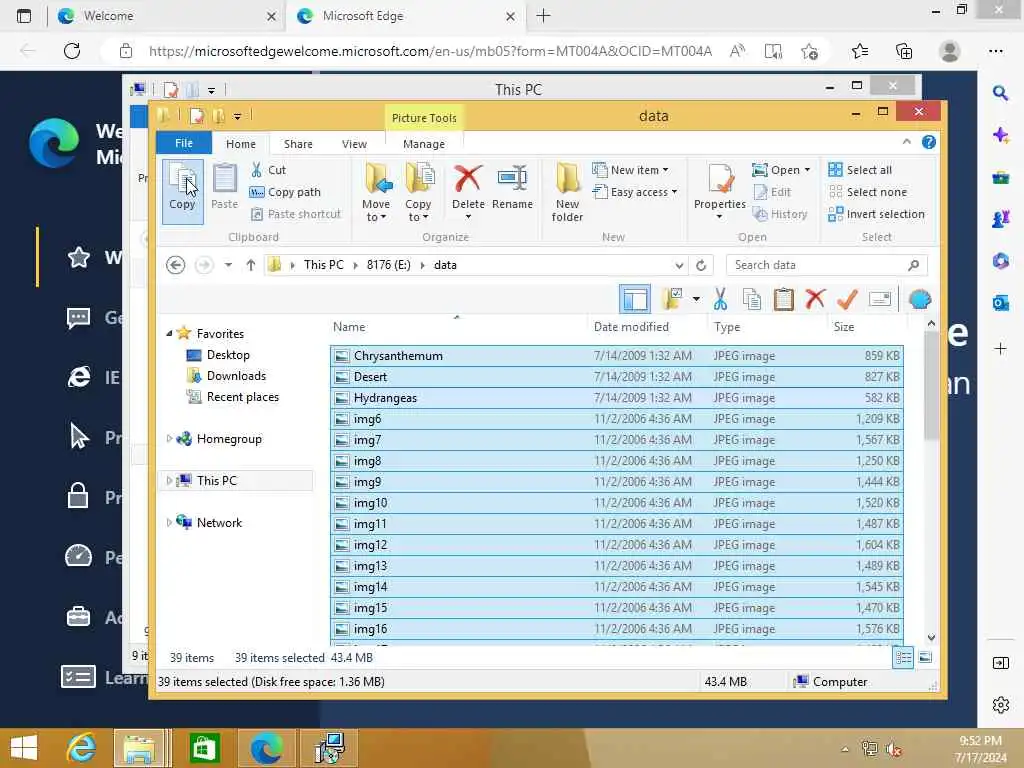This screenshot has height=768, width=1024.
Task: Collapse the ribbon with the up chevron
Action: pyautogui.click(x=906, y=142)
